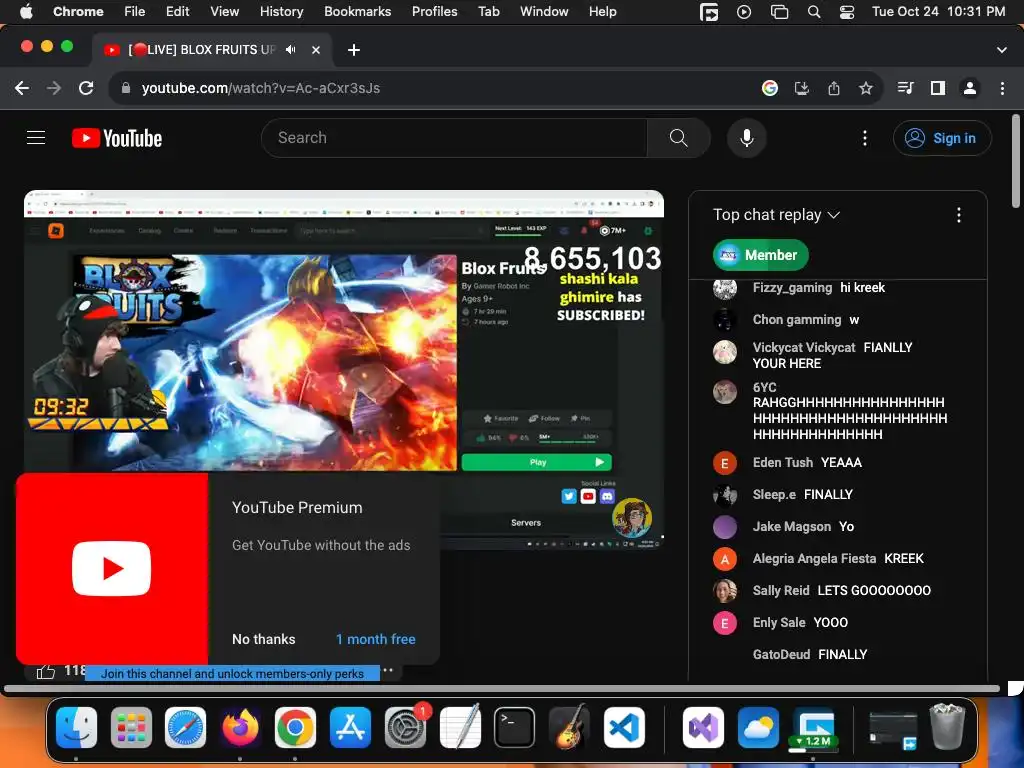
Task: Launch Safari from the dock
Action: tap(185, 728)
